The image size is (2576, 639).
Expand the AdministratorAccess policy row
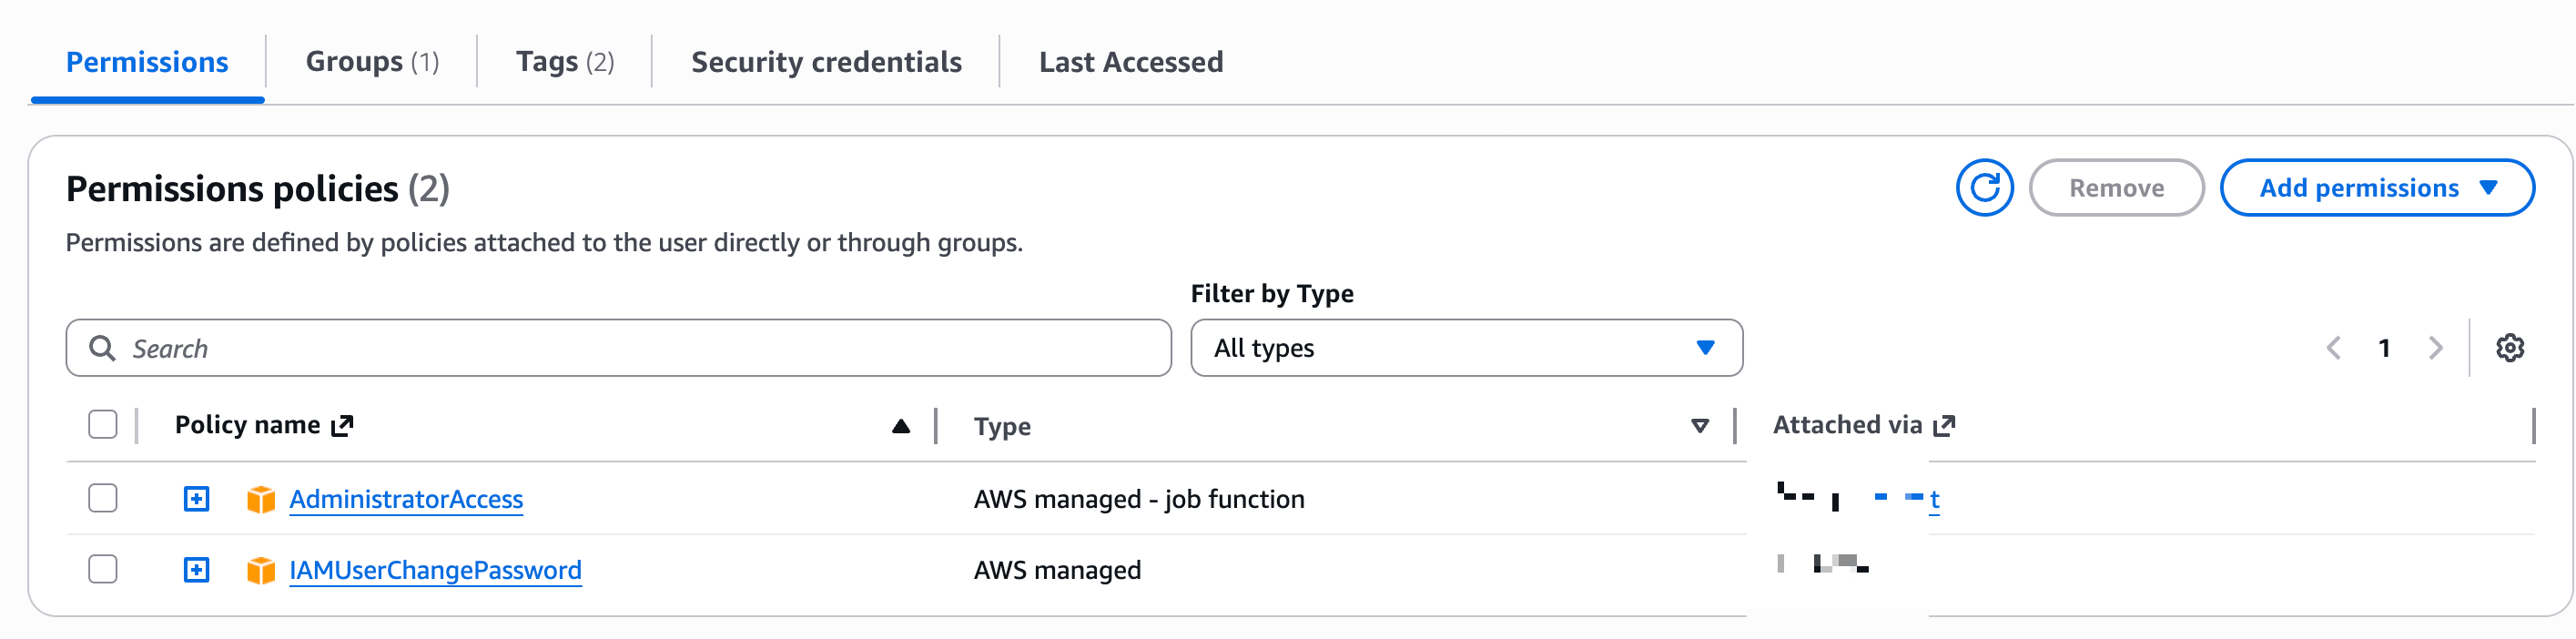(x=197, y=498)
